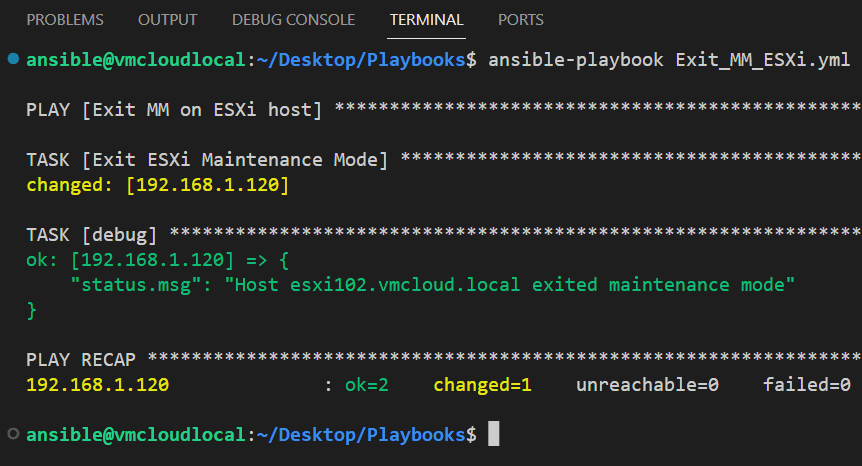
Task: Click the ok=2 recap value
Action: tap(367, 385)
